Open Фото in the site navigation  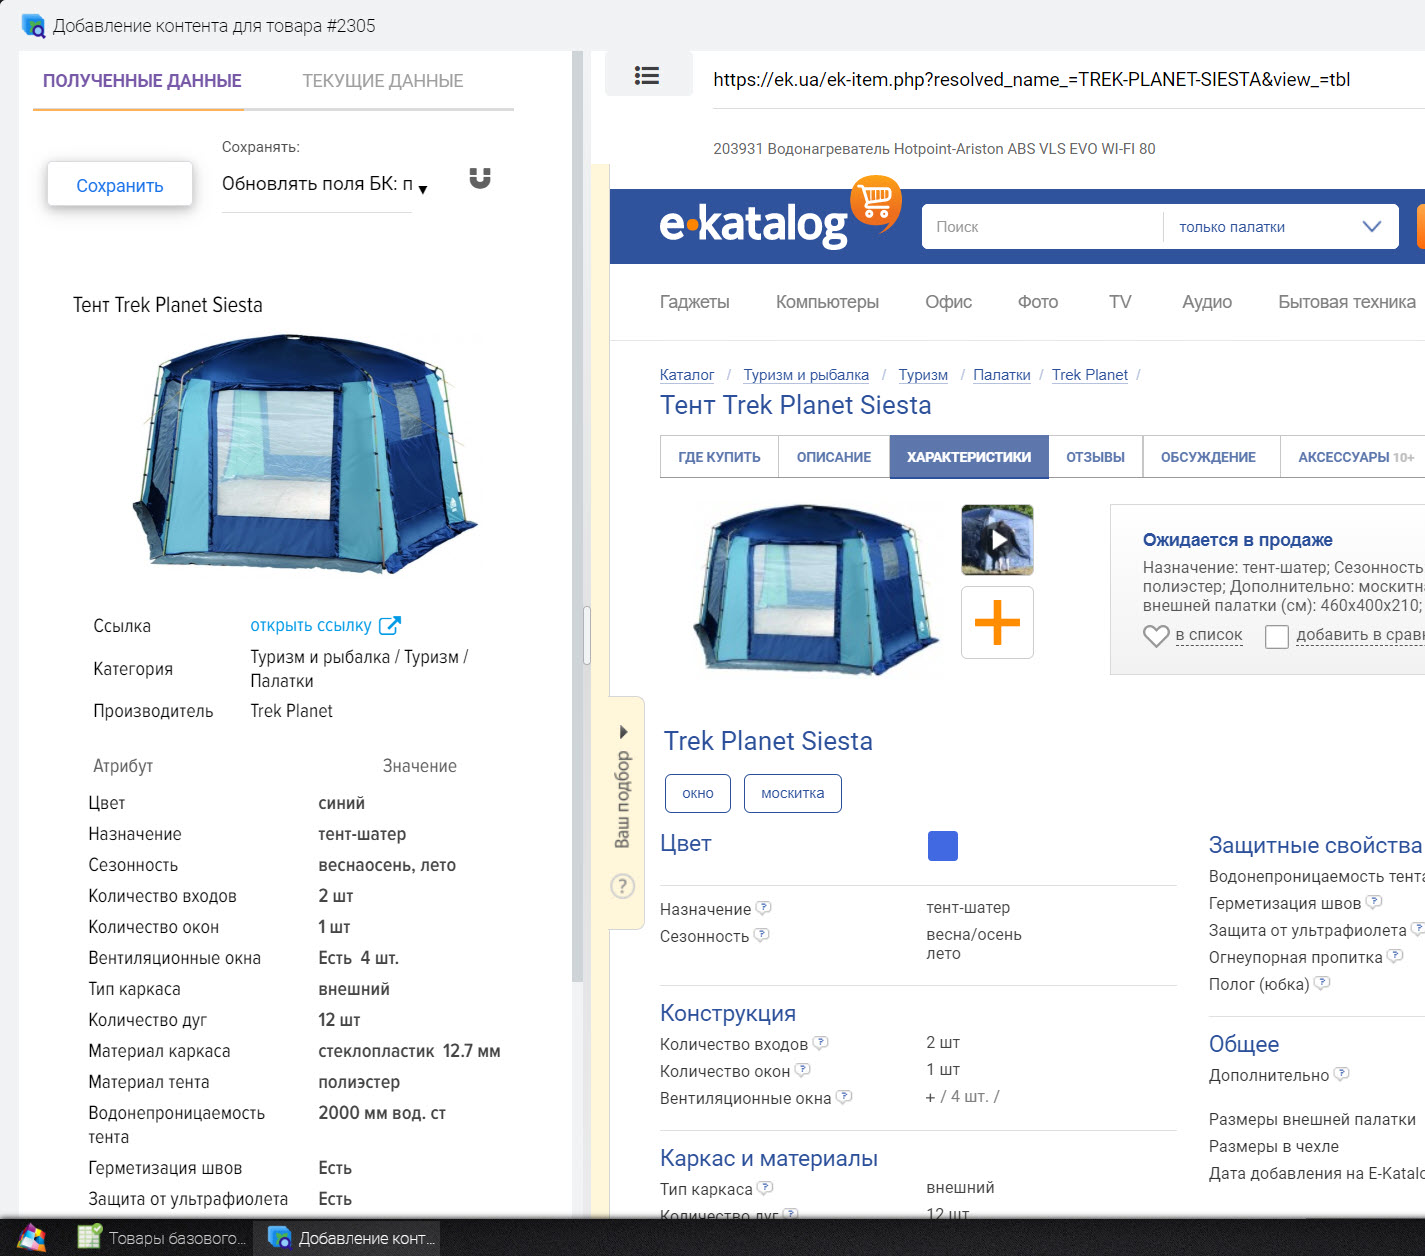coord(1038,302)
